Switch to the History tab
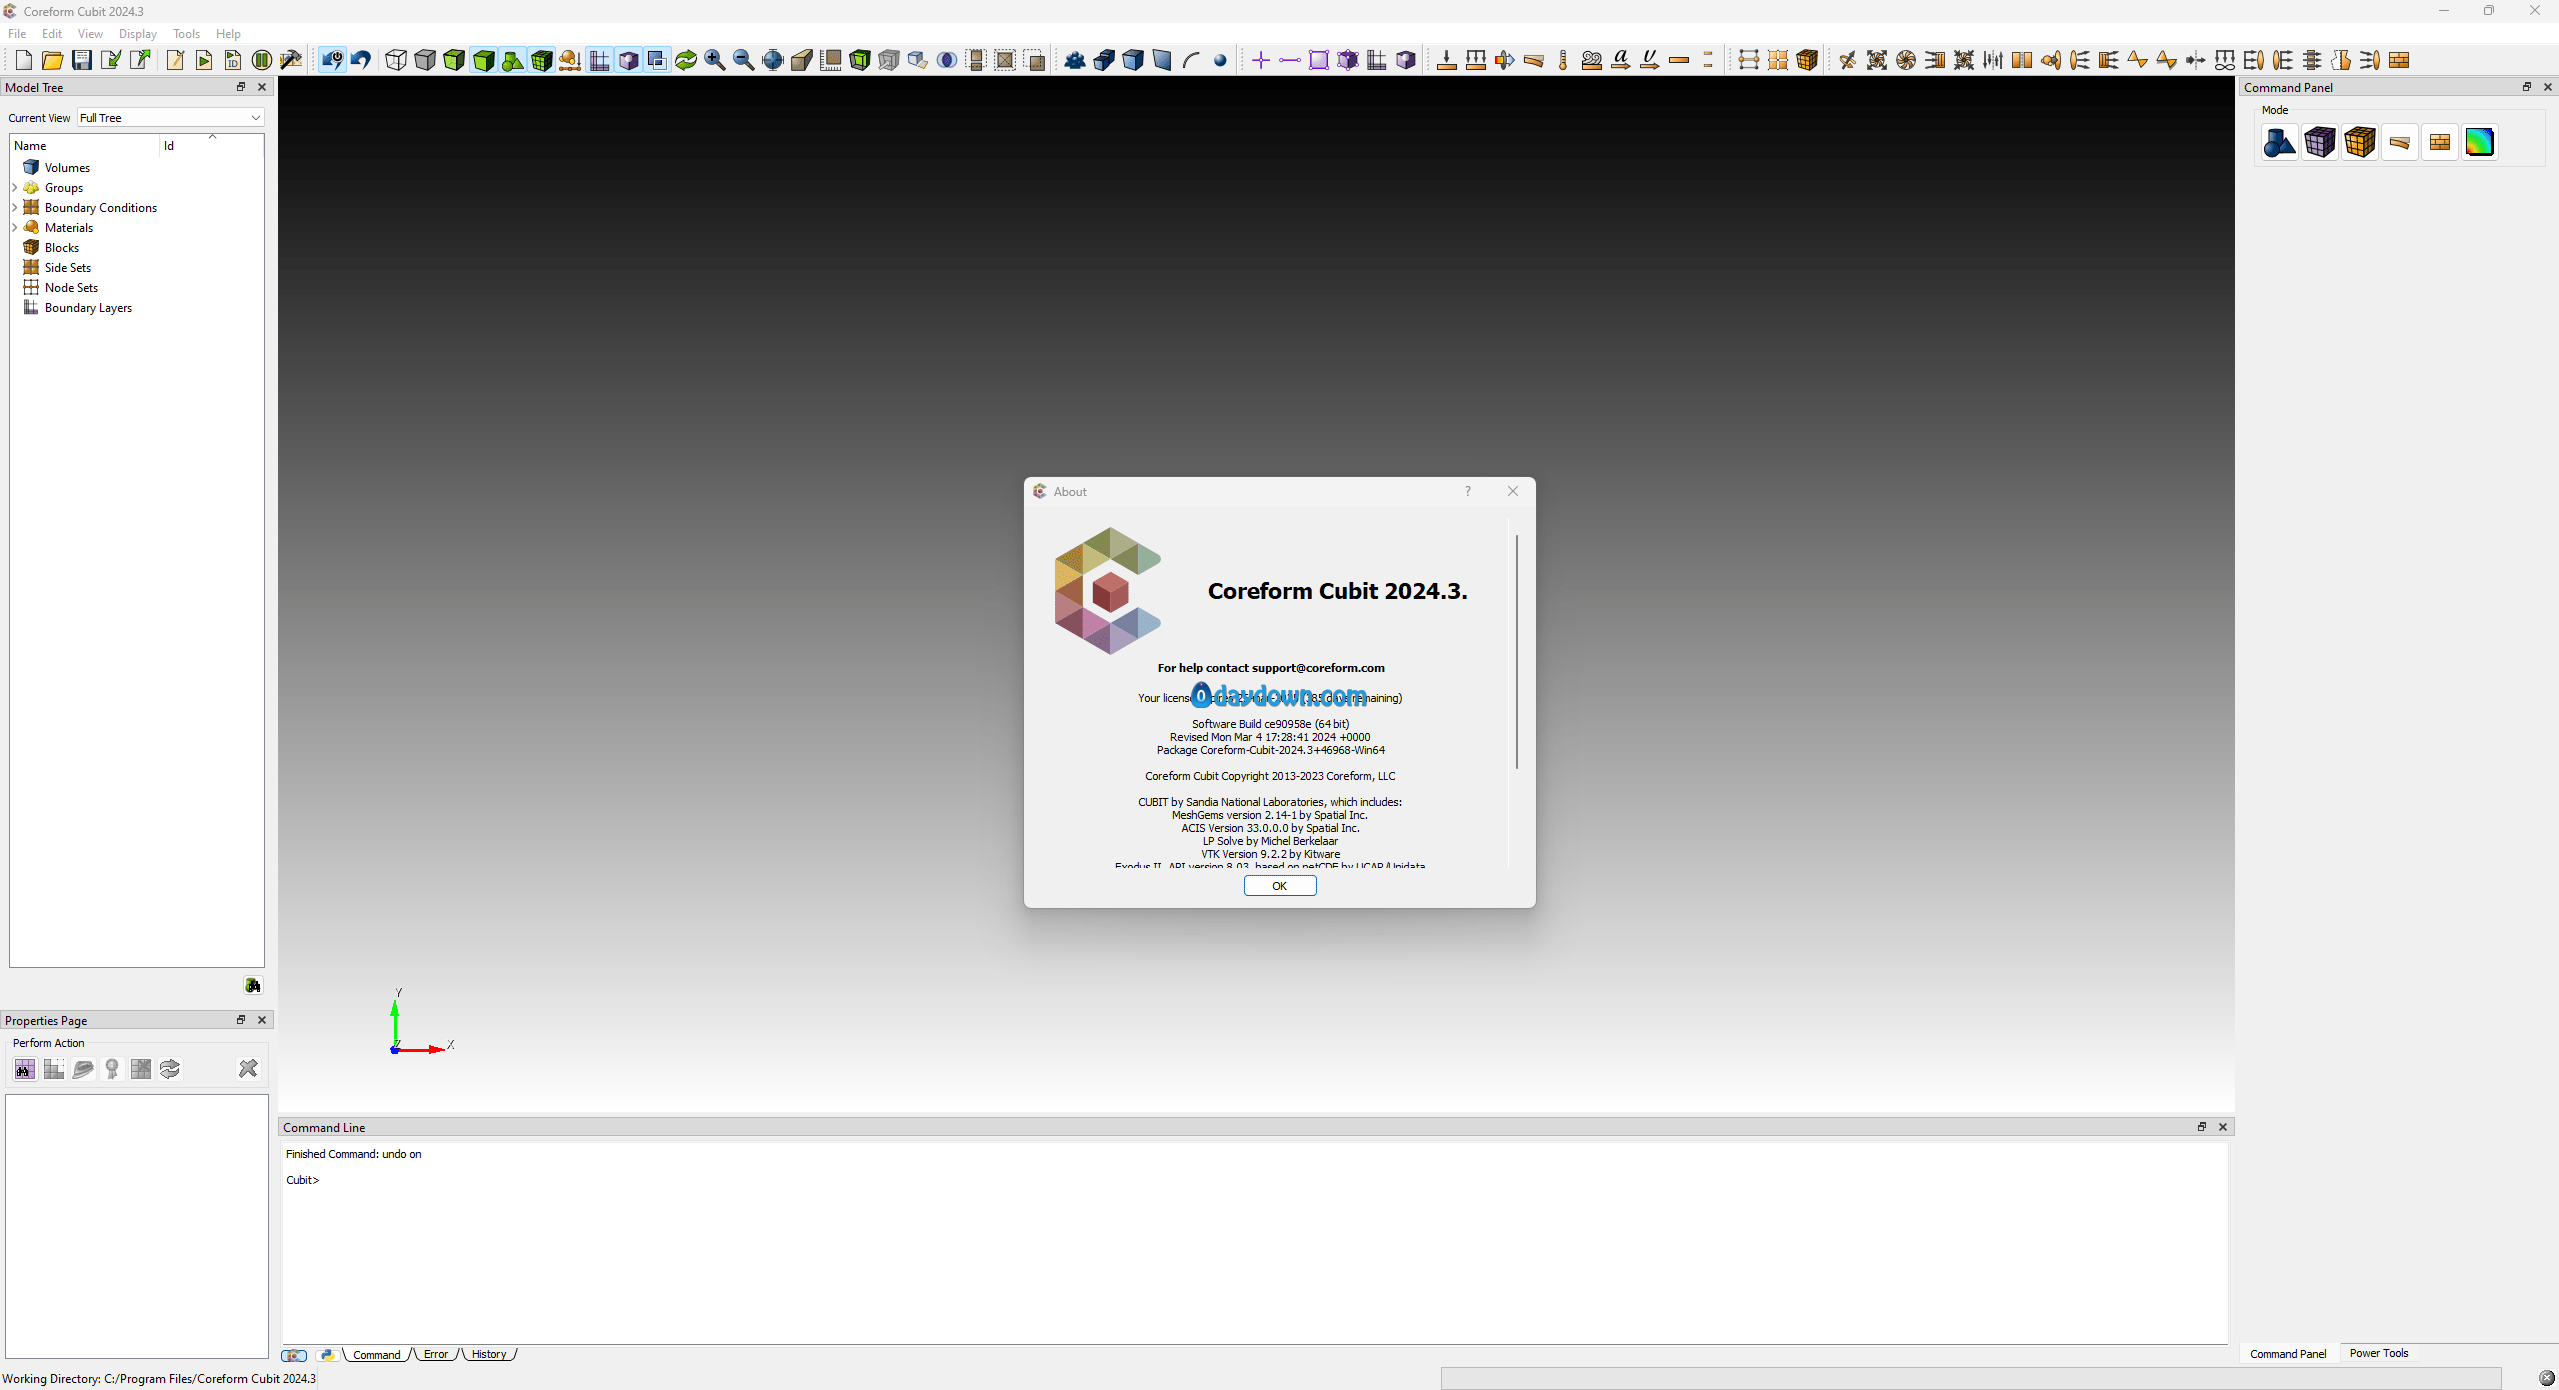The height and width of the screenshot is (1390, 2559). click(489, 1354)
